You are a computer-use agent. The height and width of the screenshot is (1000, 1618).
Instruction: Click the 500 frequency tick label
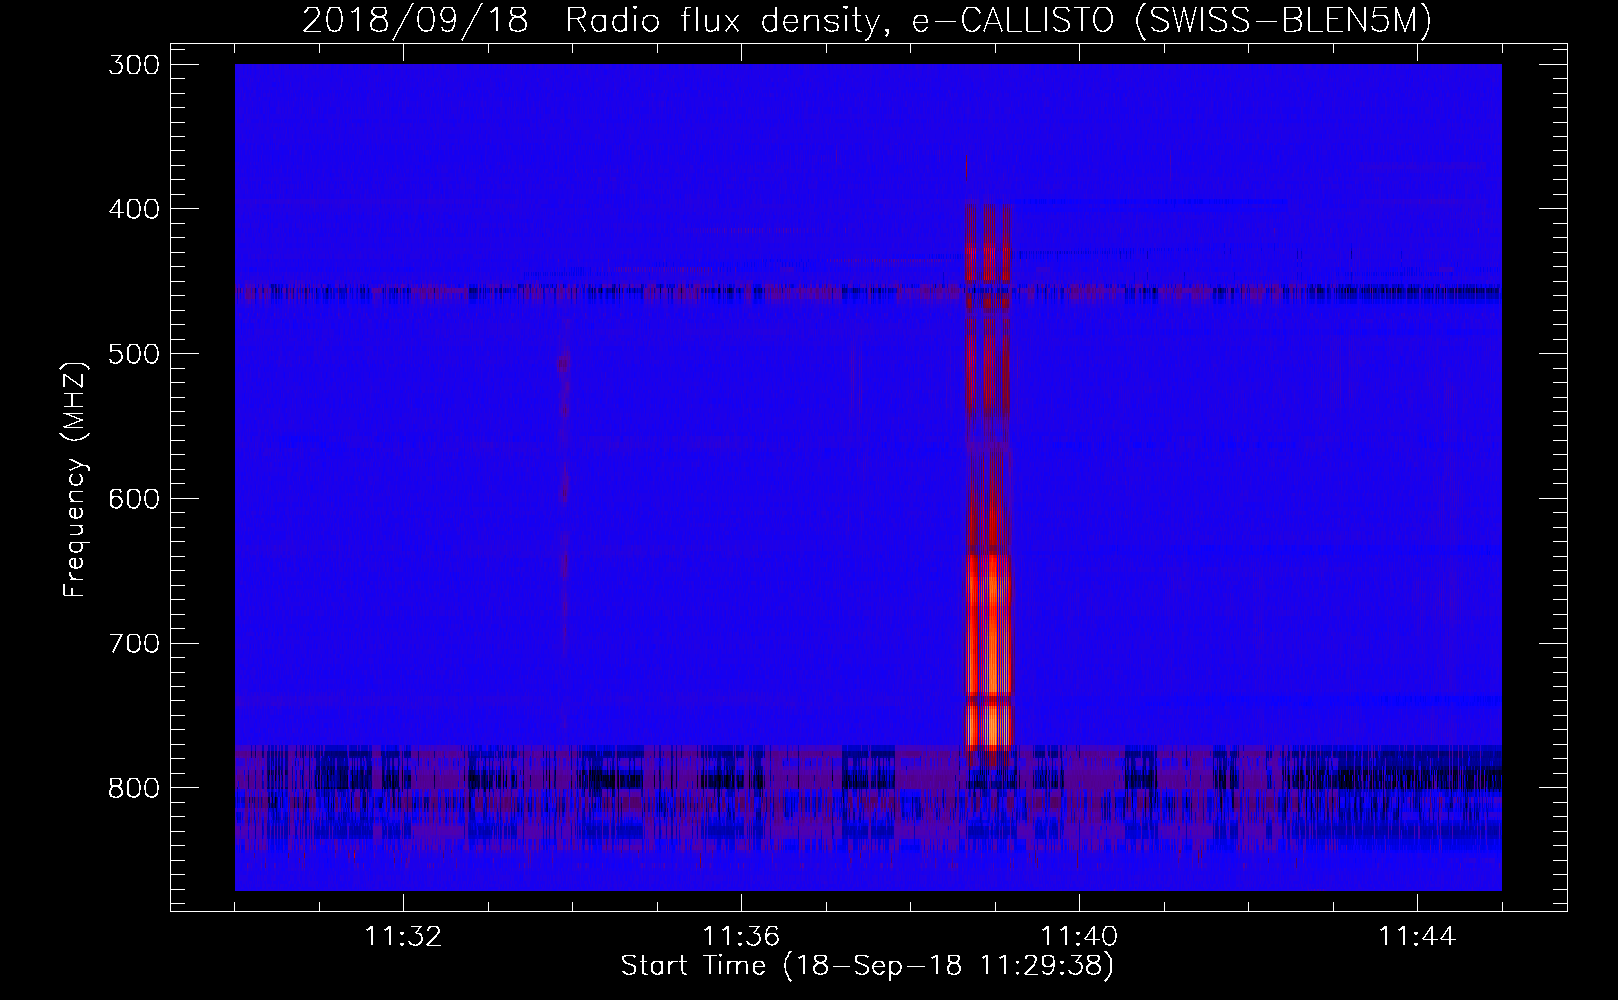(132, 354)
